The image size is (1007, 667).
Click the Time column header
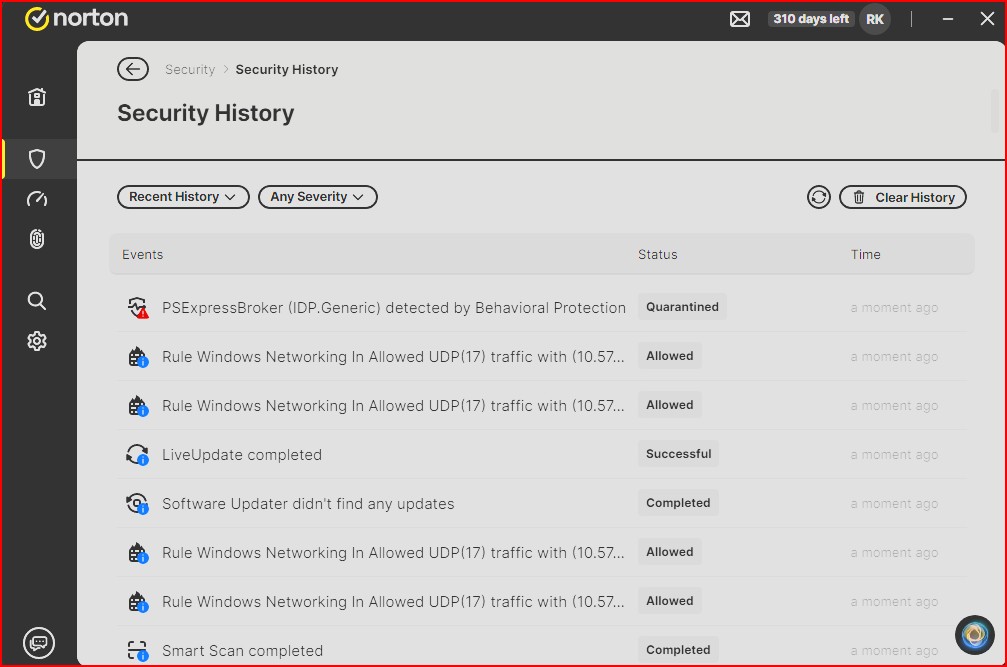point(866,254)
